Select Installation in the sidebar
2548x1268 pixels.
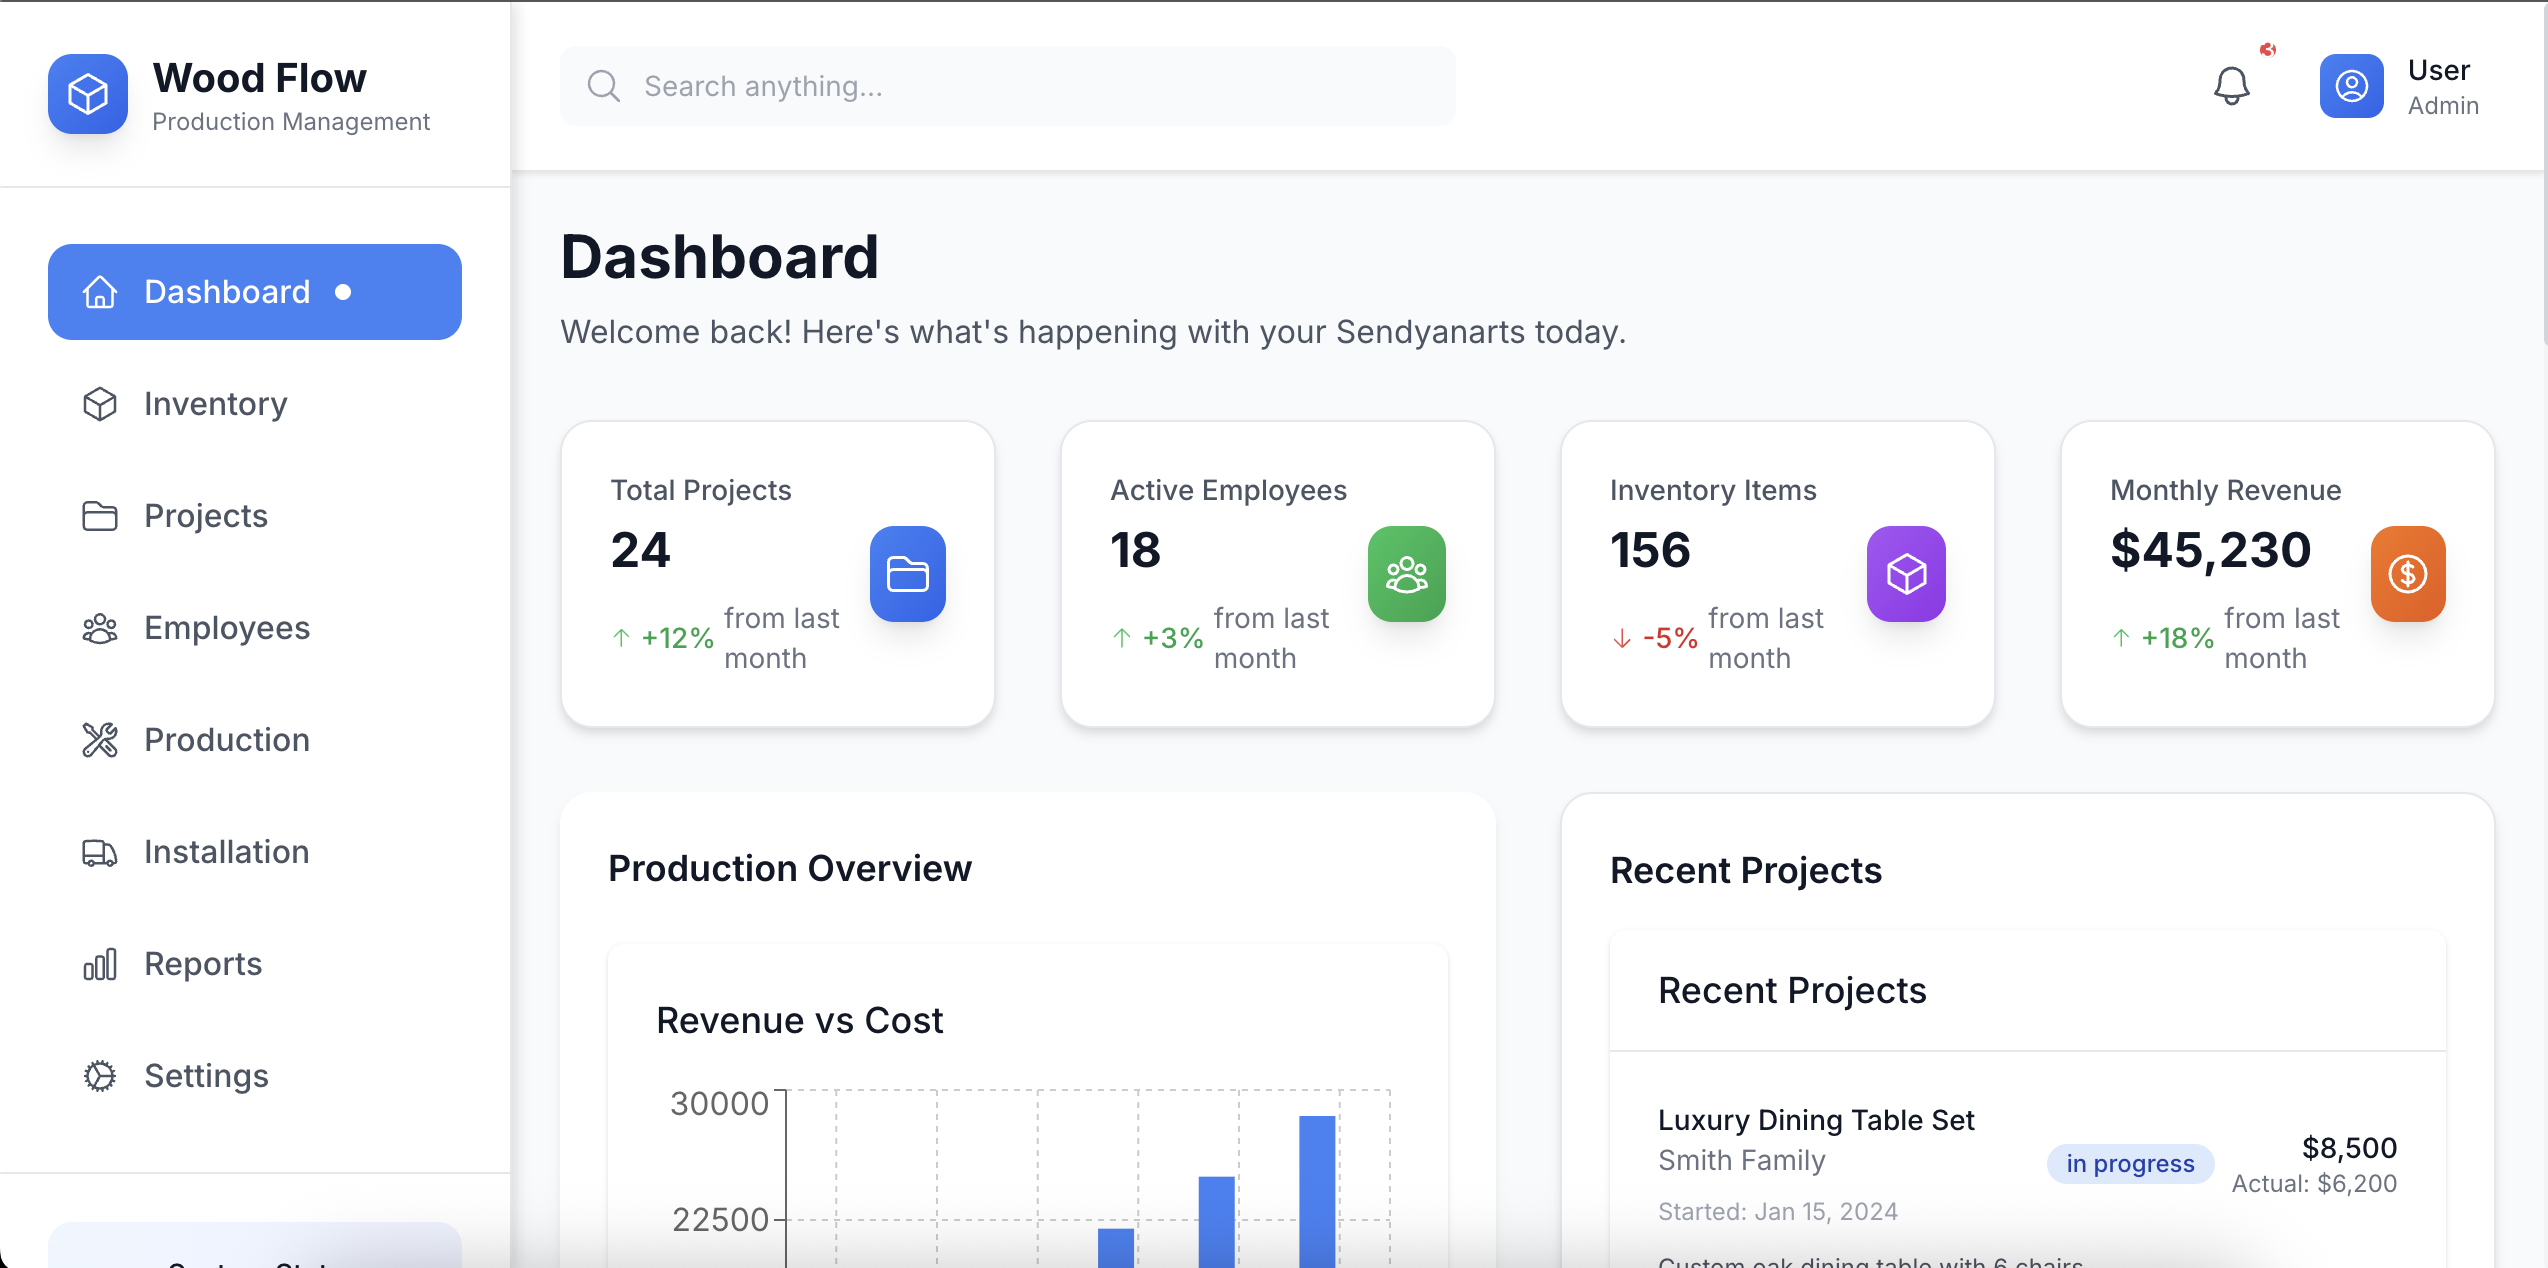point(226,852)
